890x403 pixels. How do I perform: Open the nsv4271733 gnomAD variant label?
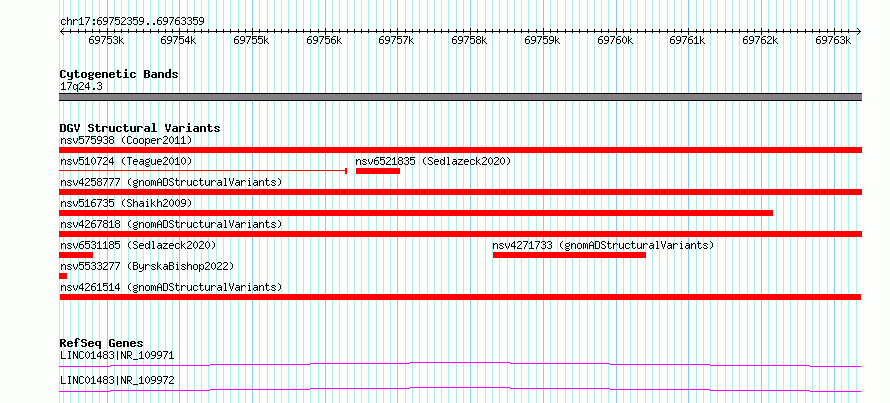(x=603, y=246)
